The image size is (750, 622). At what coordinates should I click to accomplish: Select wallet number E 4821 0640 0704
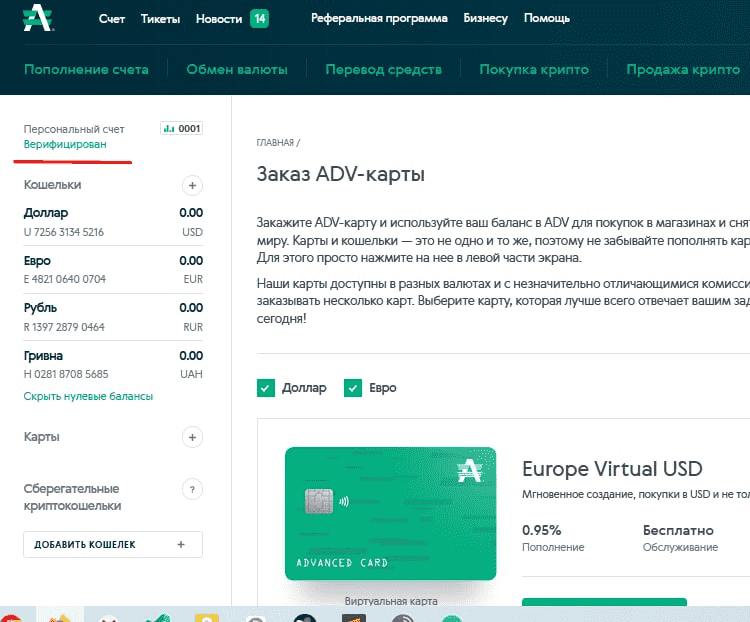click(x=65, y=279)
